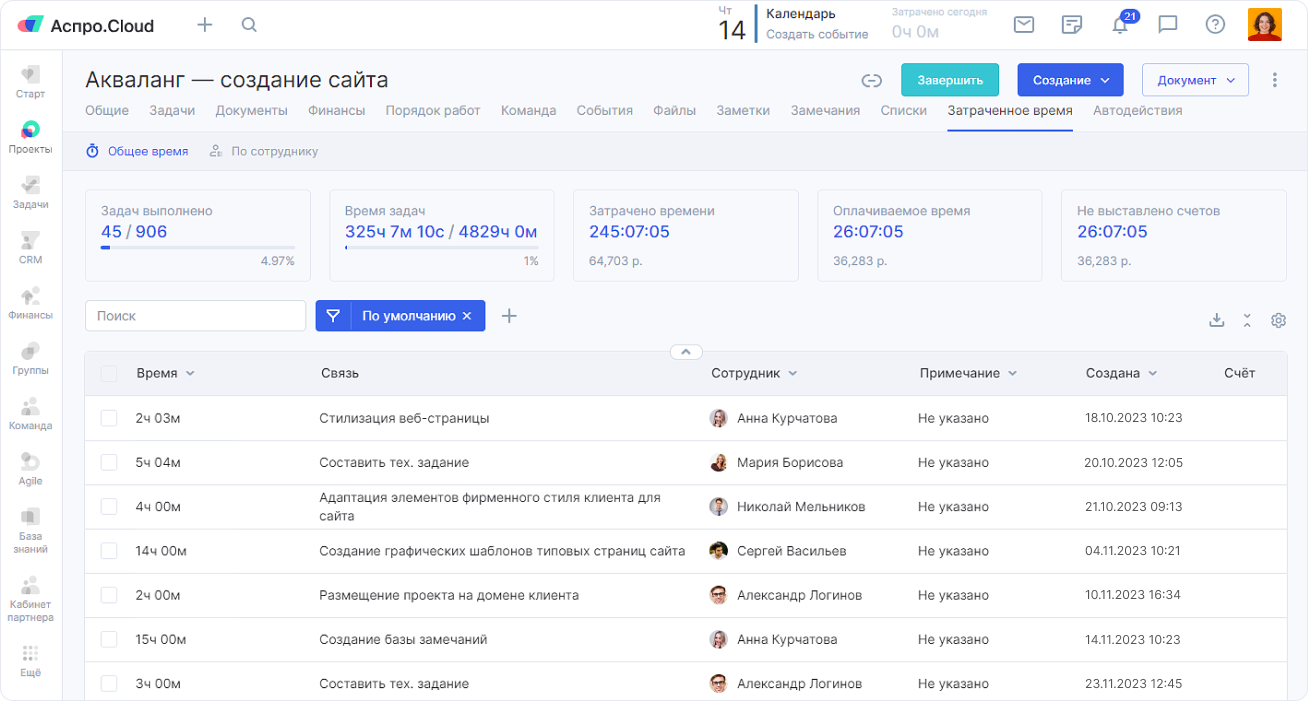The width and height of the screenshot is (1308, 701).
Task: Click the search magnifier icon in header
Action: [x=250, y=25]
